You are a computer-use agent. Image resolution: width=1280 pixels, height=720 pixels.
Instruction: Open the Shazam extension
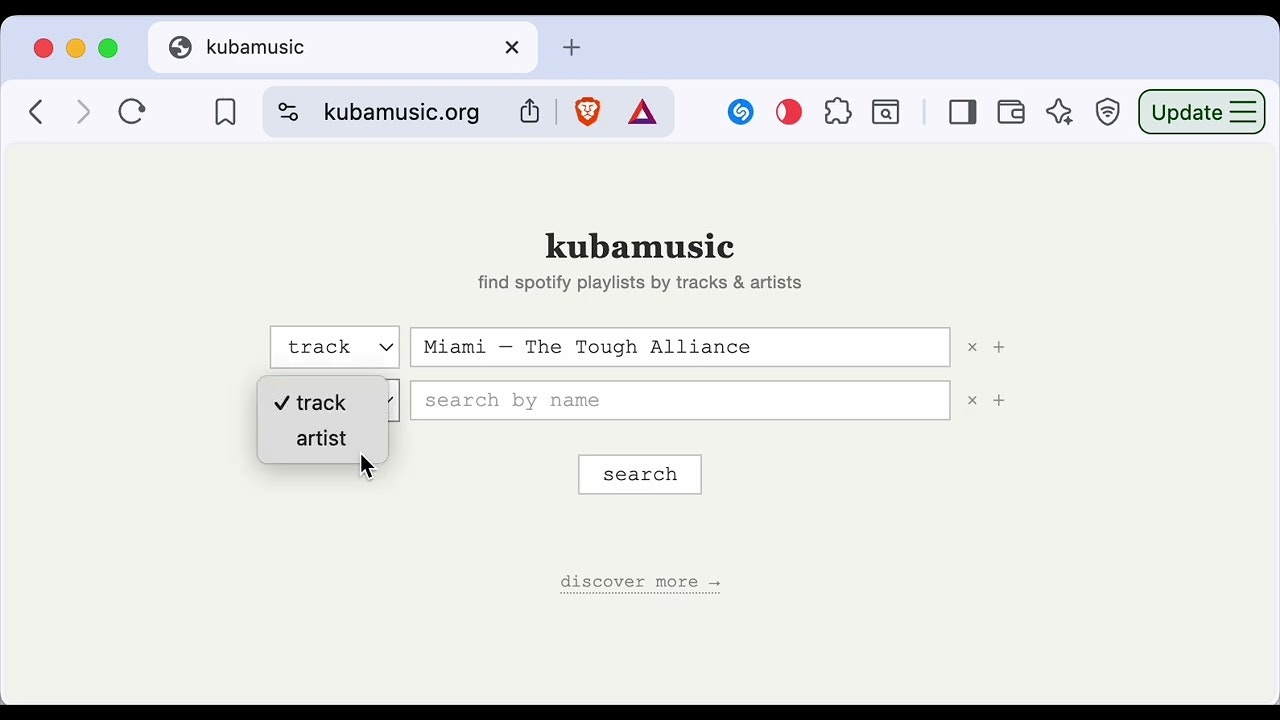(x=740, y=112)
